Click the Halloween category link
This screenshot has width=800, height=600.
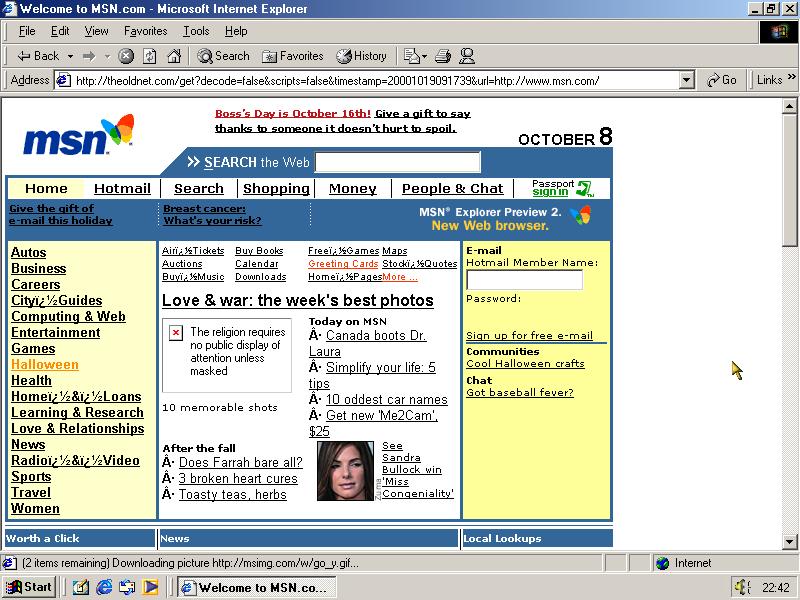click(x=44, y=365)
